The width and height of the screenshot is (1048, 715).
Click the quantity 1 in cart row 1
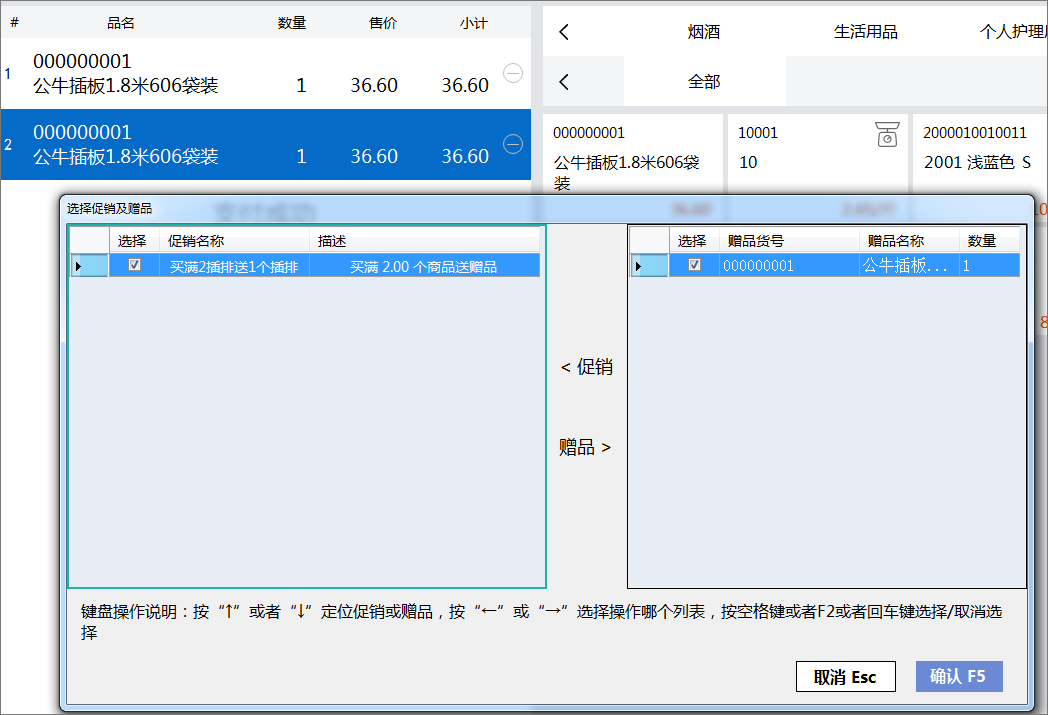point(301,86)
